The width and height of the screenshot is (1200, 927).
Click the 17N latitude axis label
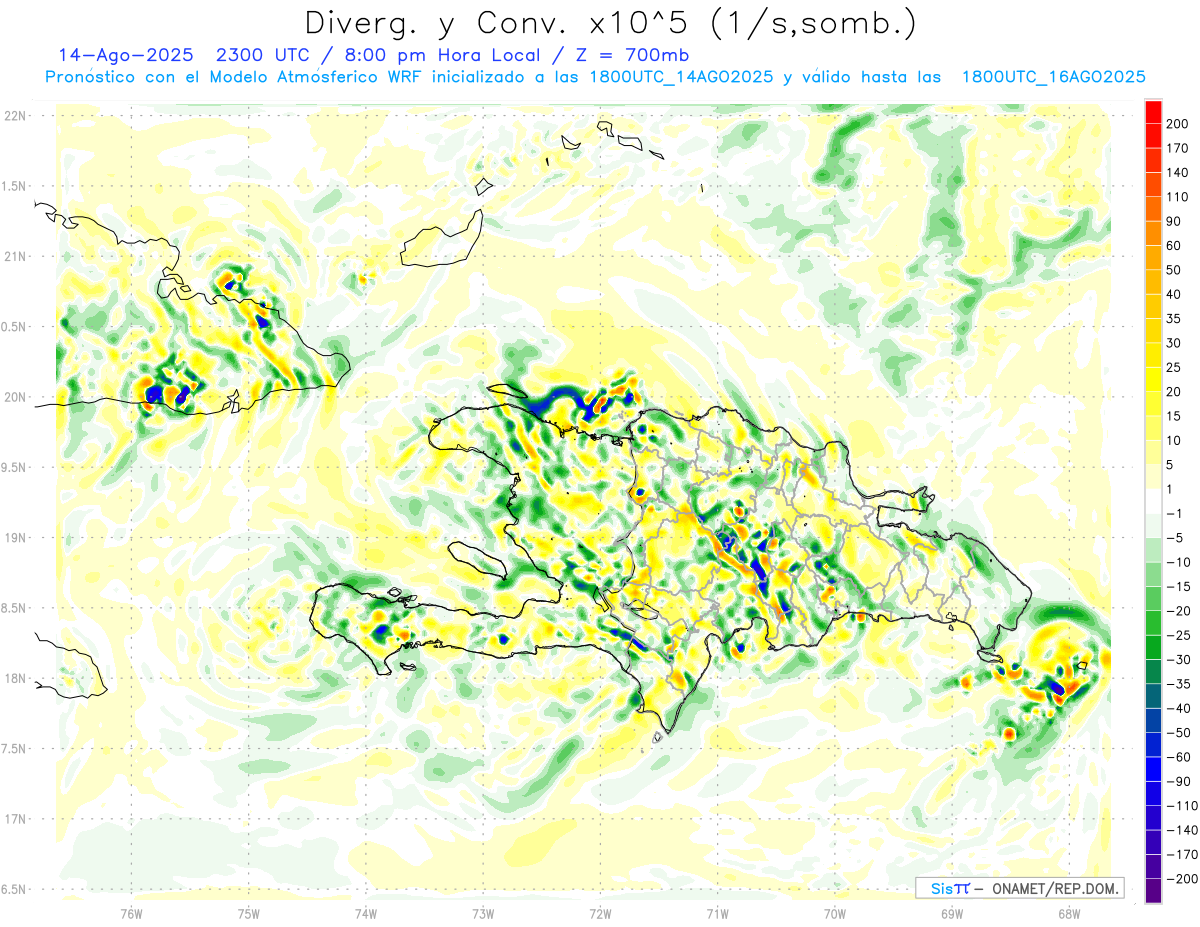coord(15,819)
